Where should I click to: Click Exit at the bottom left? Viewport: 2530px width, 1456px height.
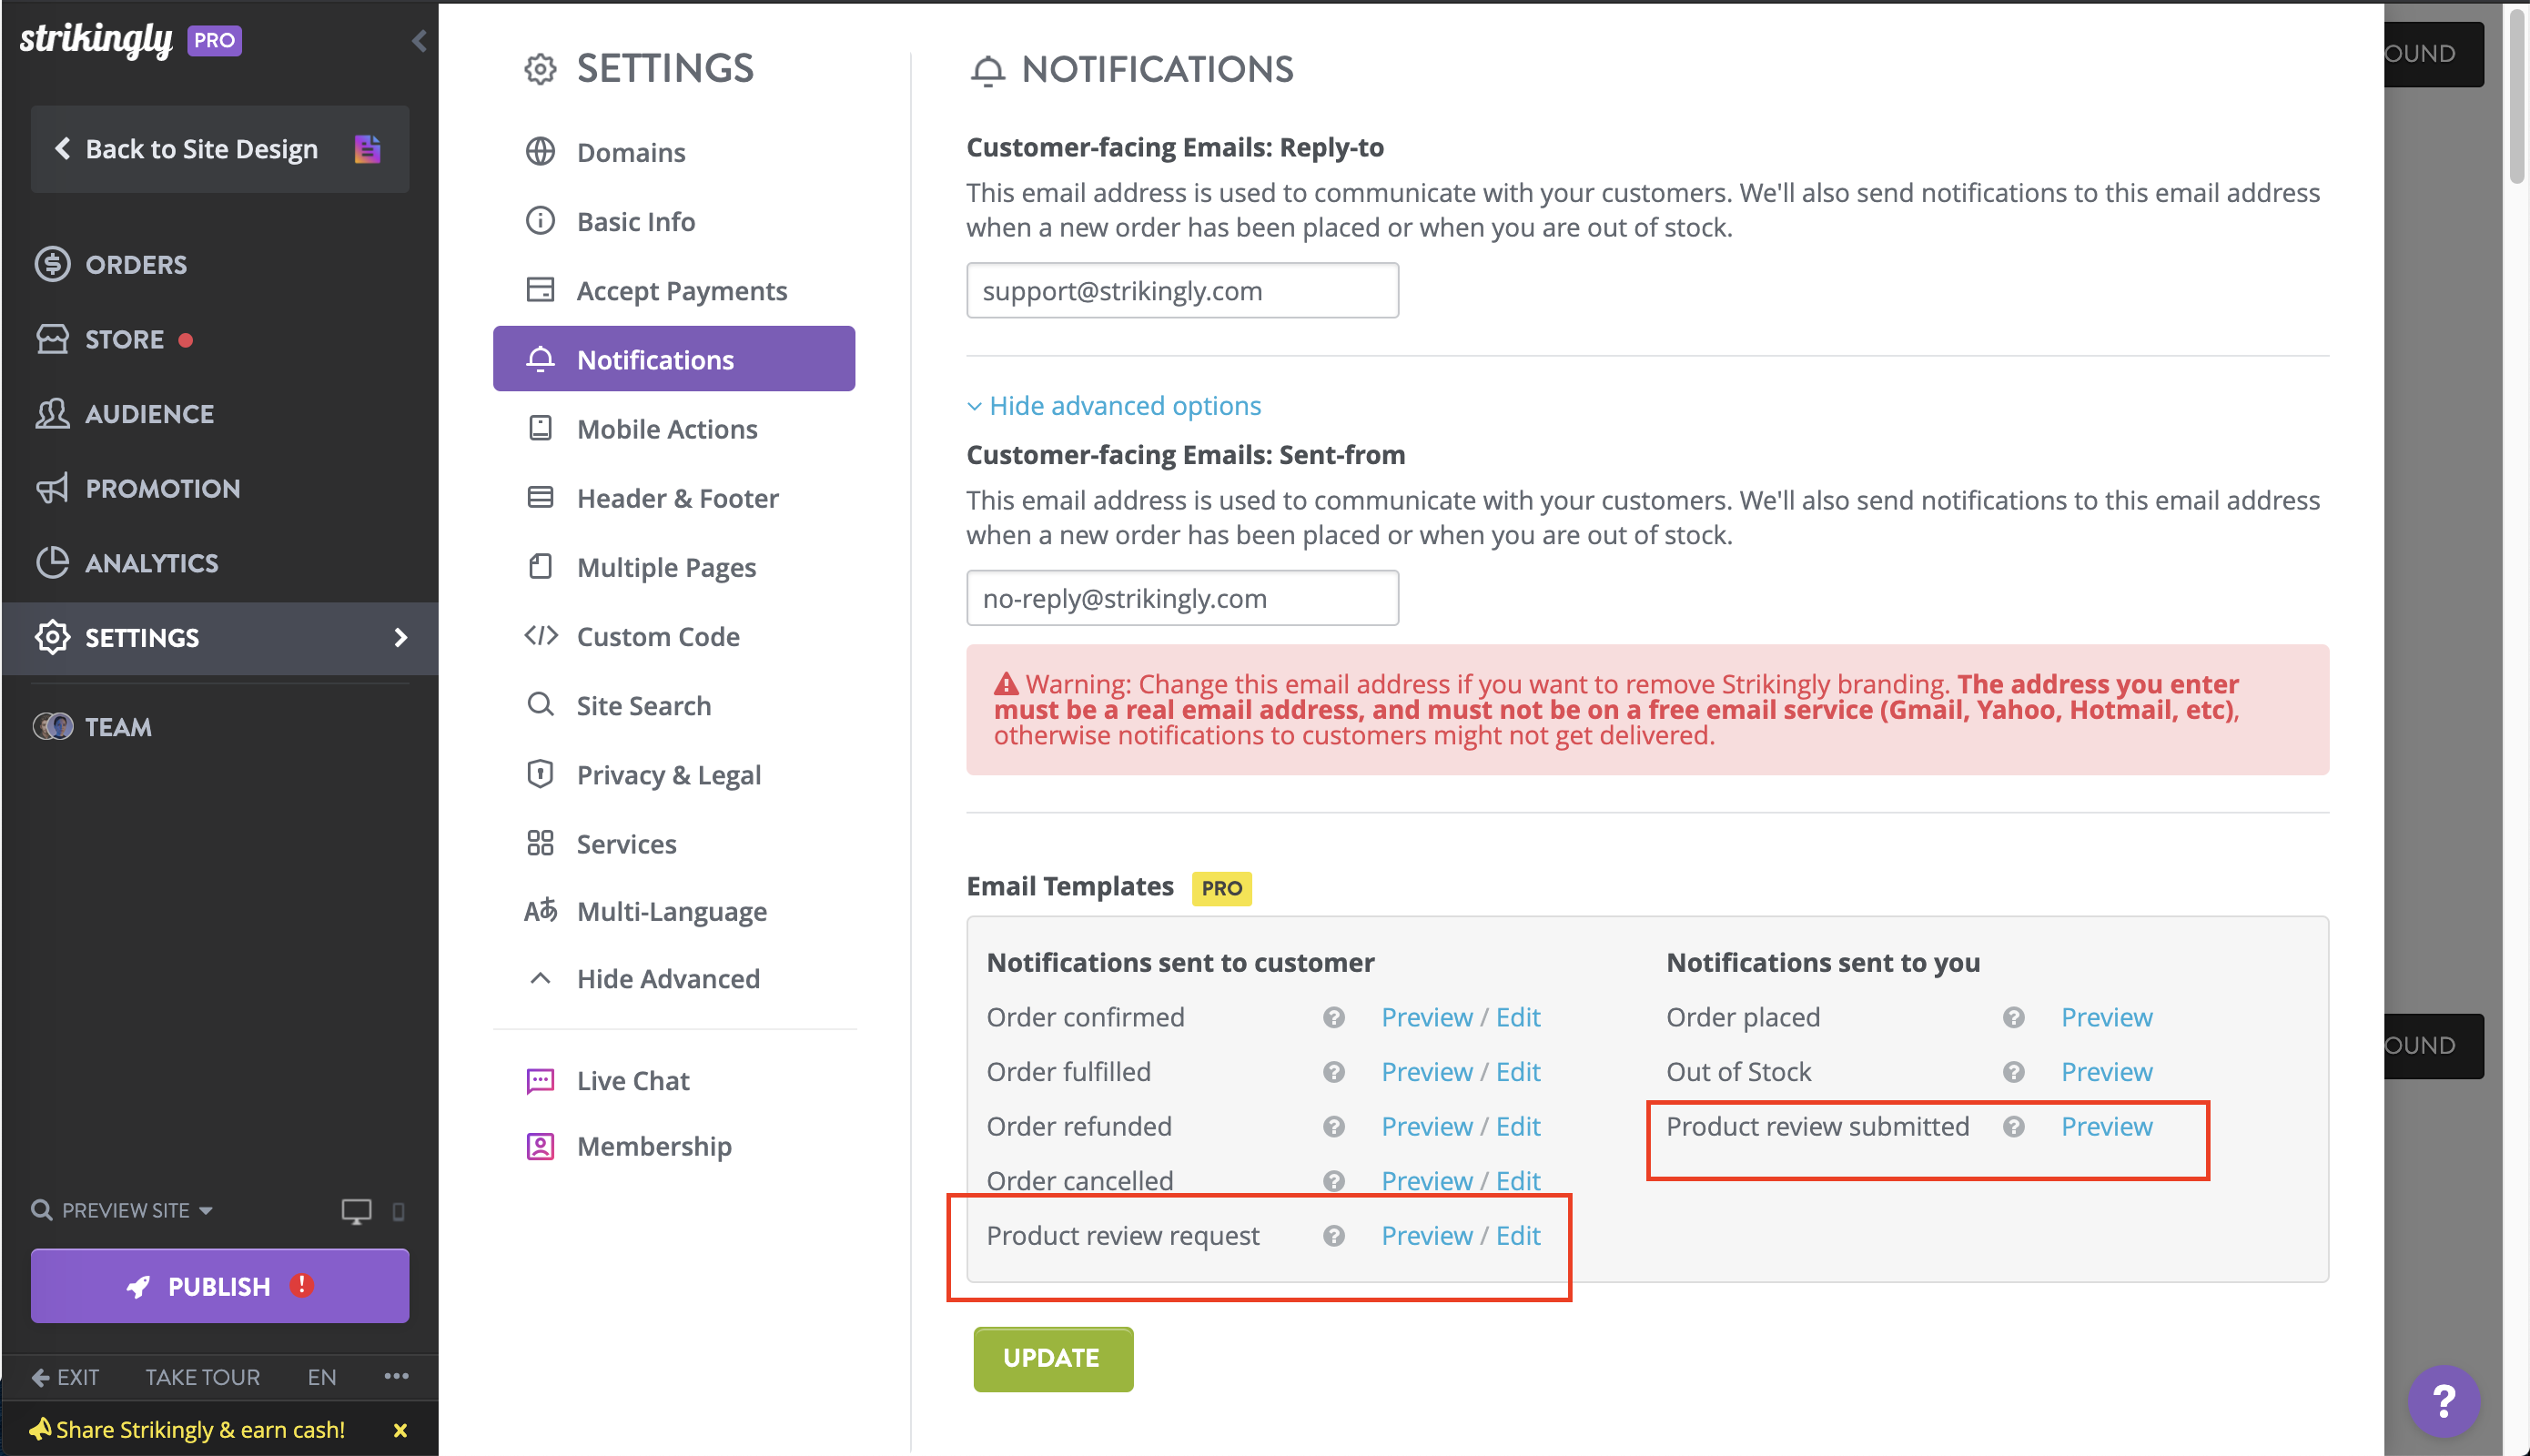(66, 1377)
